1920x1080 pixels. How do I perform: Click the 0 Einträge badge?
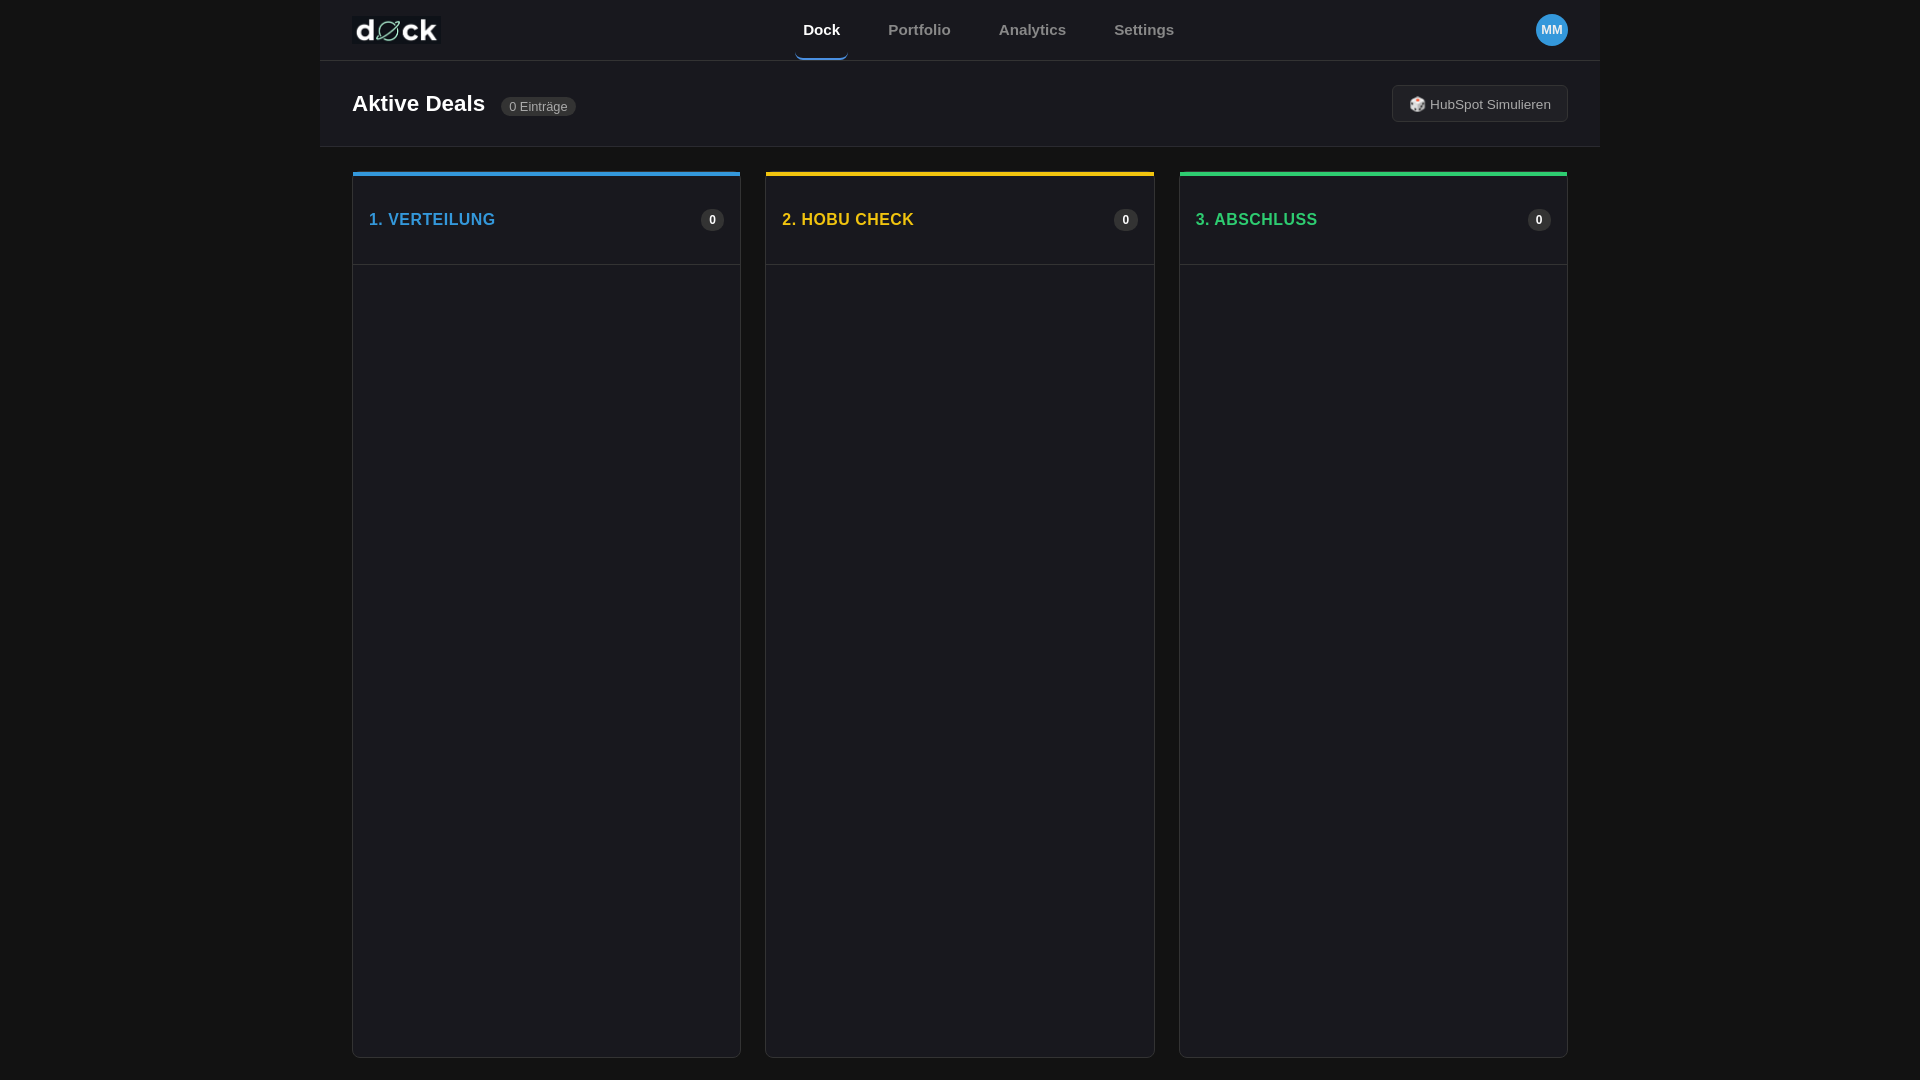click(538, 106)
